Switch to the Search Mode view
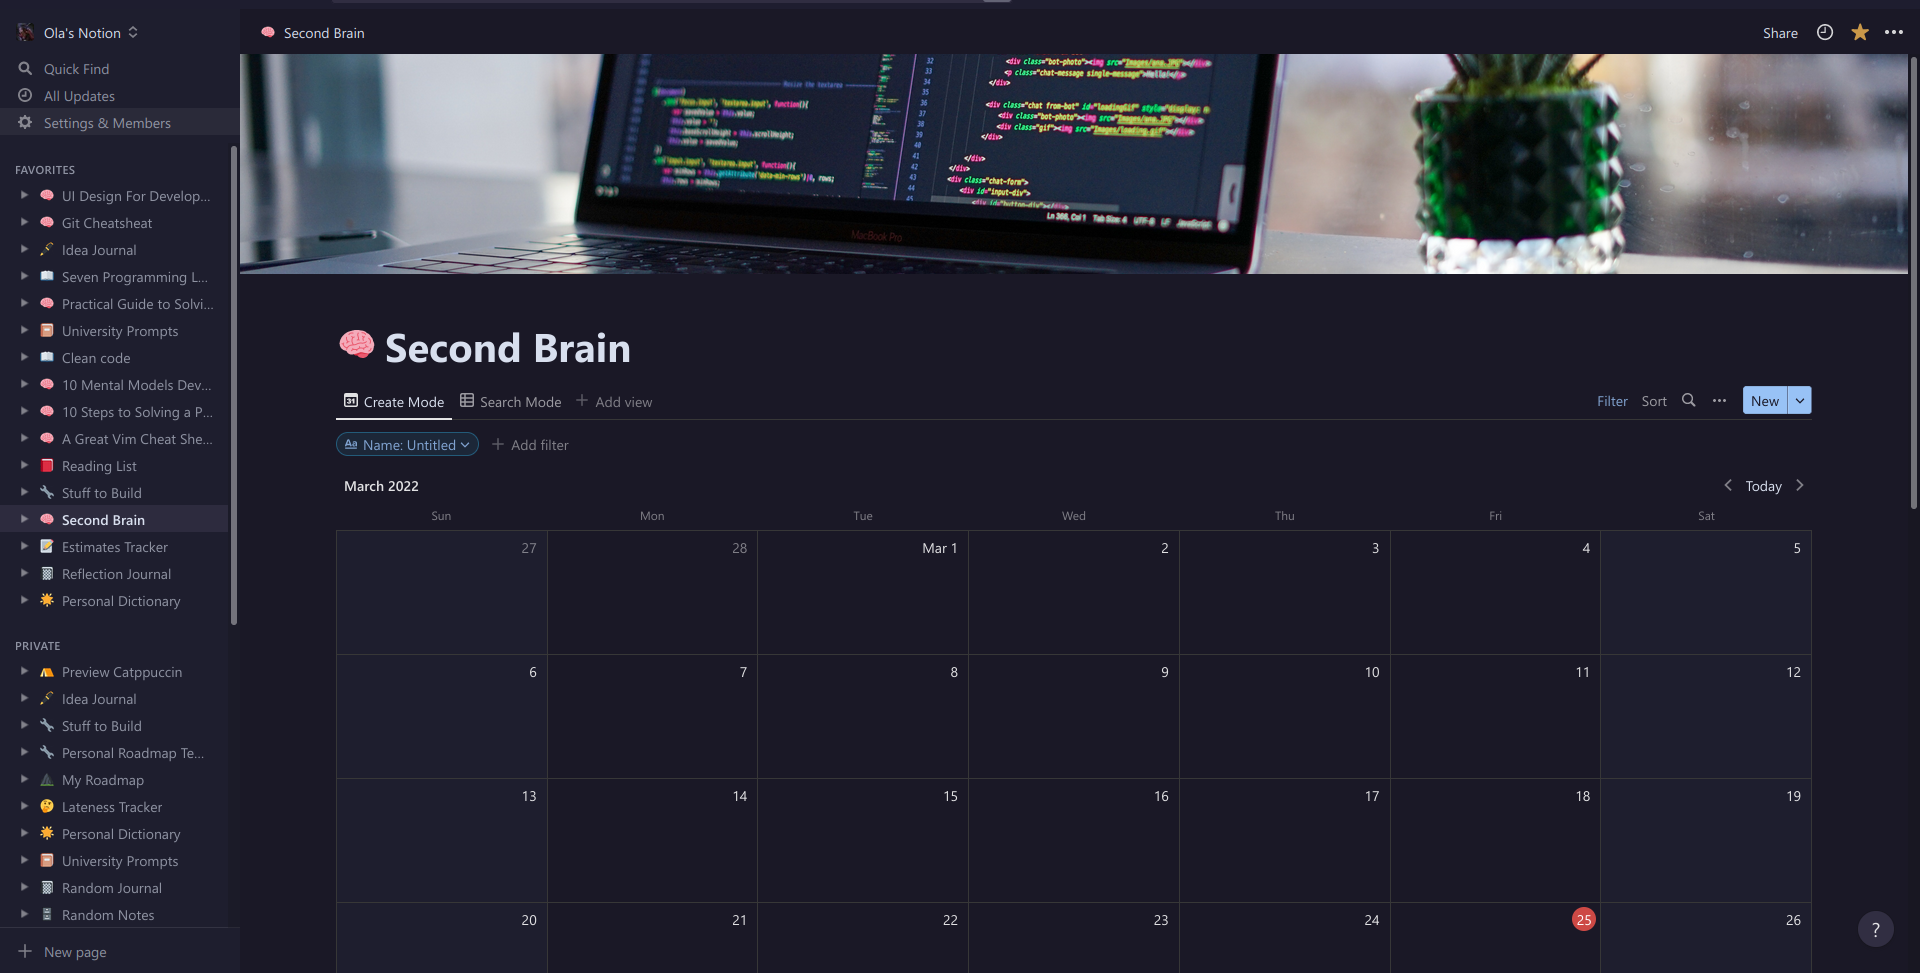 tap(511, 401)
